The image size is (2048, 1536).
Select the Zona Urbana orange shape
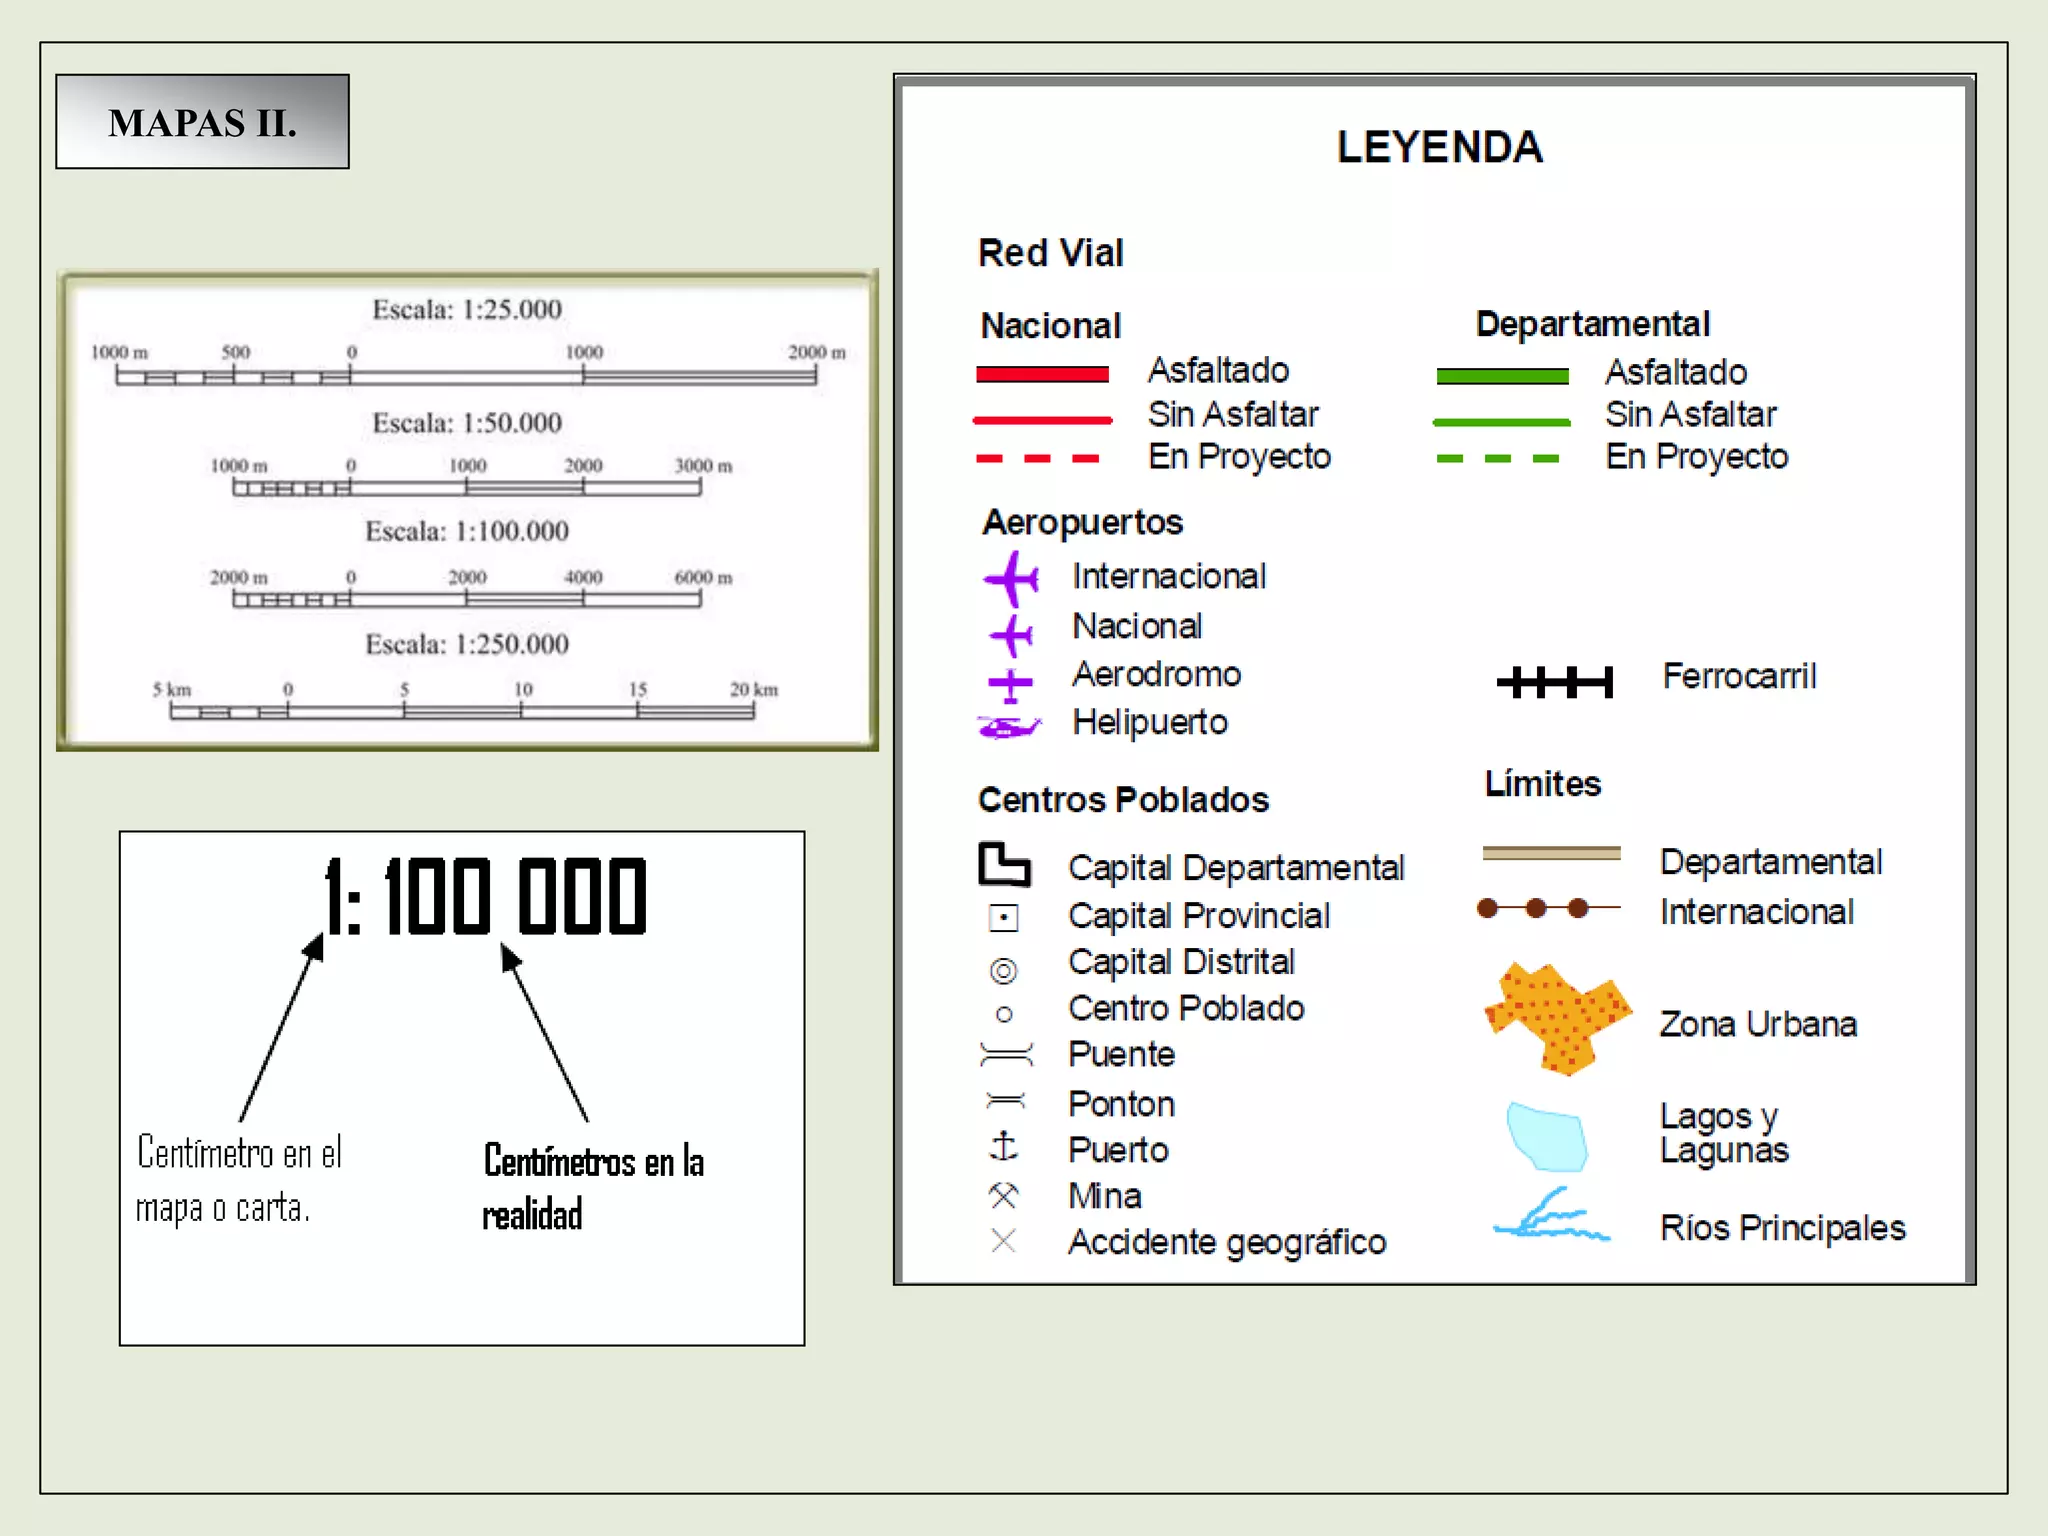point(1557,1018)
